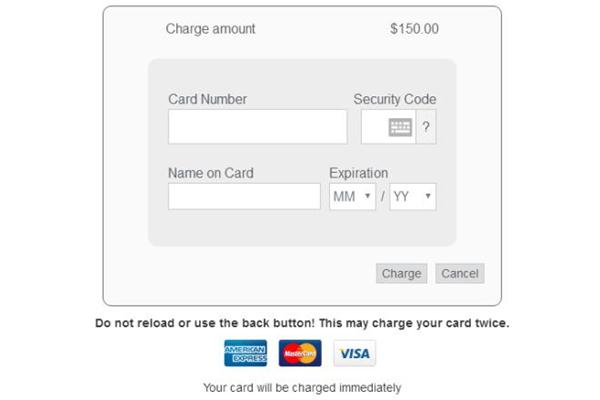Click the Expiration label
600x400 pixels.
pyautogui.click(x=359, y=173)
